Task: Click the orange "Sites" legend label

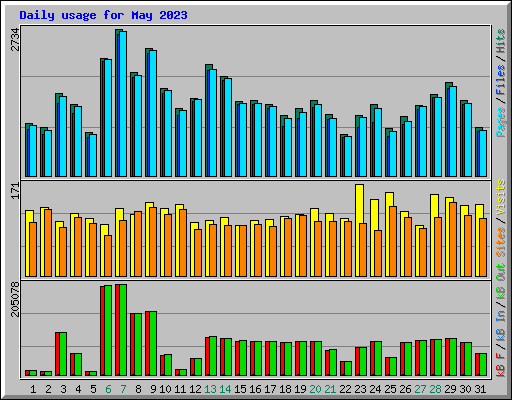Action: pos(501,242)
